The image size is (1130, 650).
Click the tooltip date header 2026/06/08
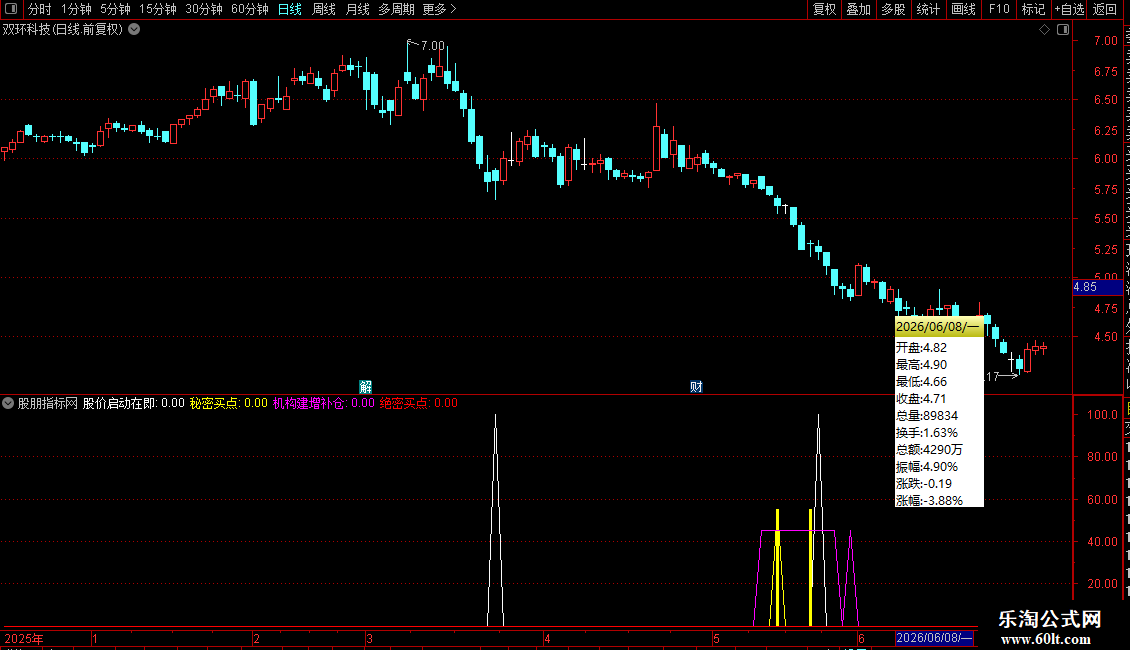pos(939,327)
